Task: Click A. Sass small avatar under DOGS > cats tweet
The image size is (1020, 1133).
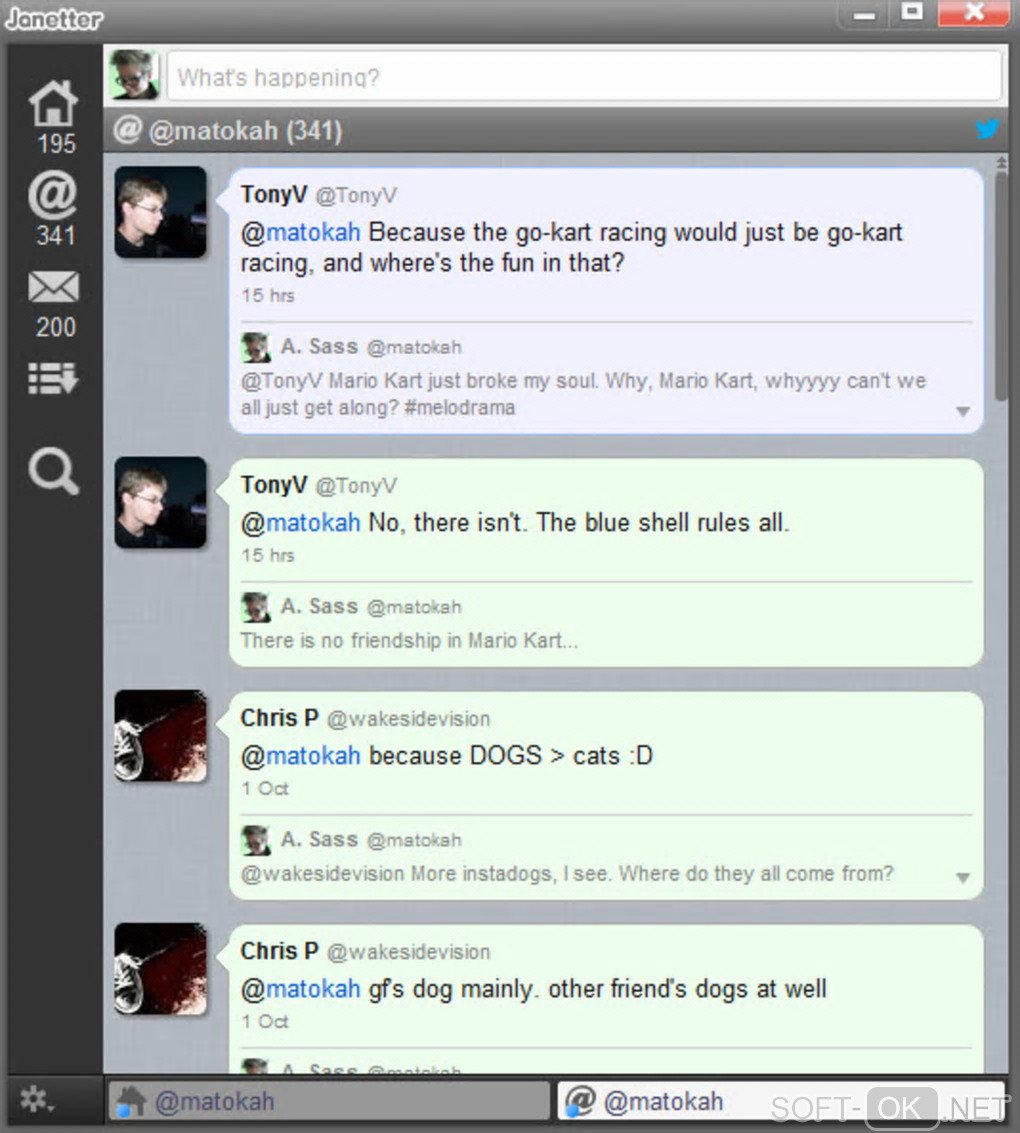Action: [x=256, y=840]
